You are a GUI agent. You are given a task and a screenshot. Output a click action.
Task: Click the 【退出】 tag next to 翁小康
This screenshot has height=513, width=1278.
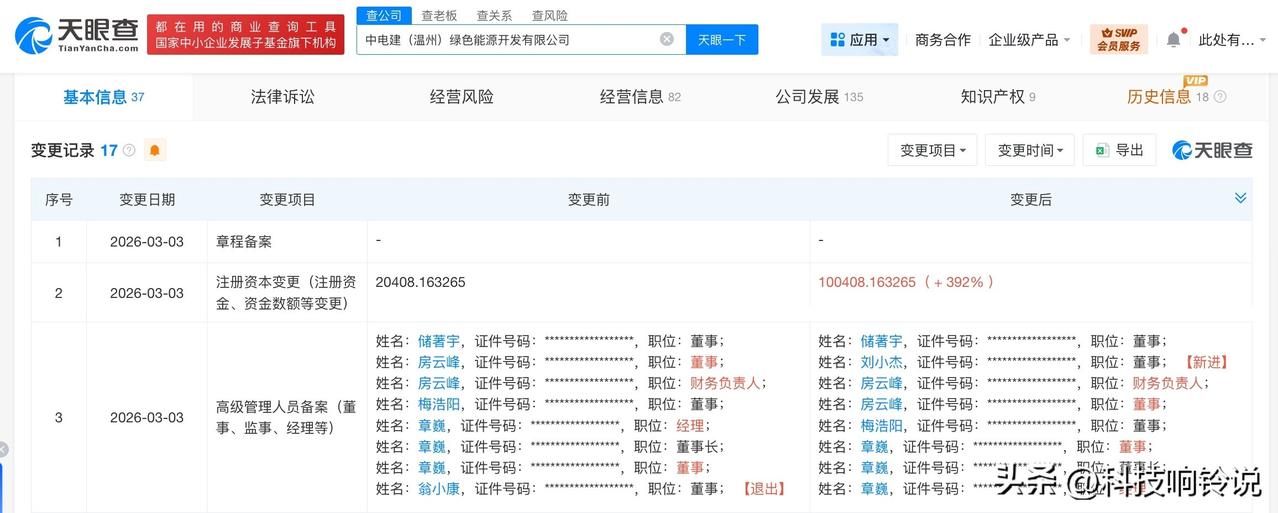tap(763, 489)
